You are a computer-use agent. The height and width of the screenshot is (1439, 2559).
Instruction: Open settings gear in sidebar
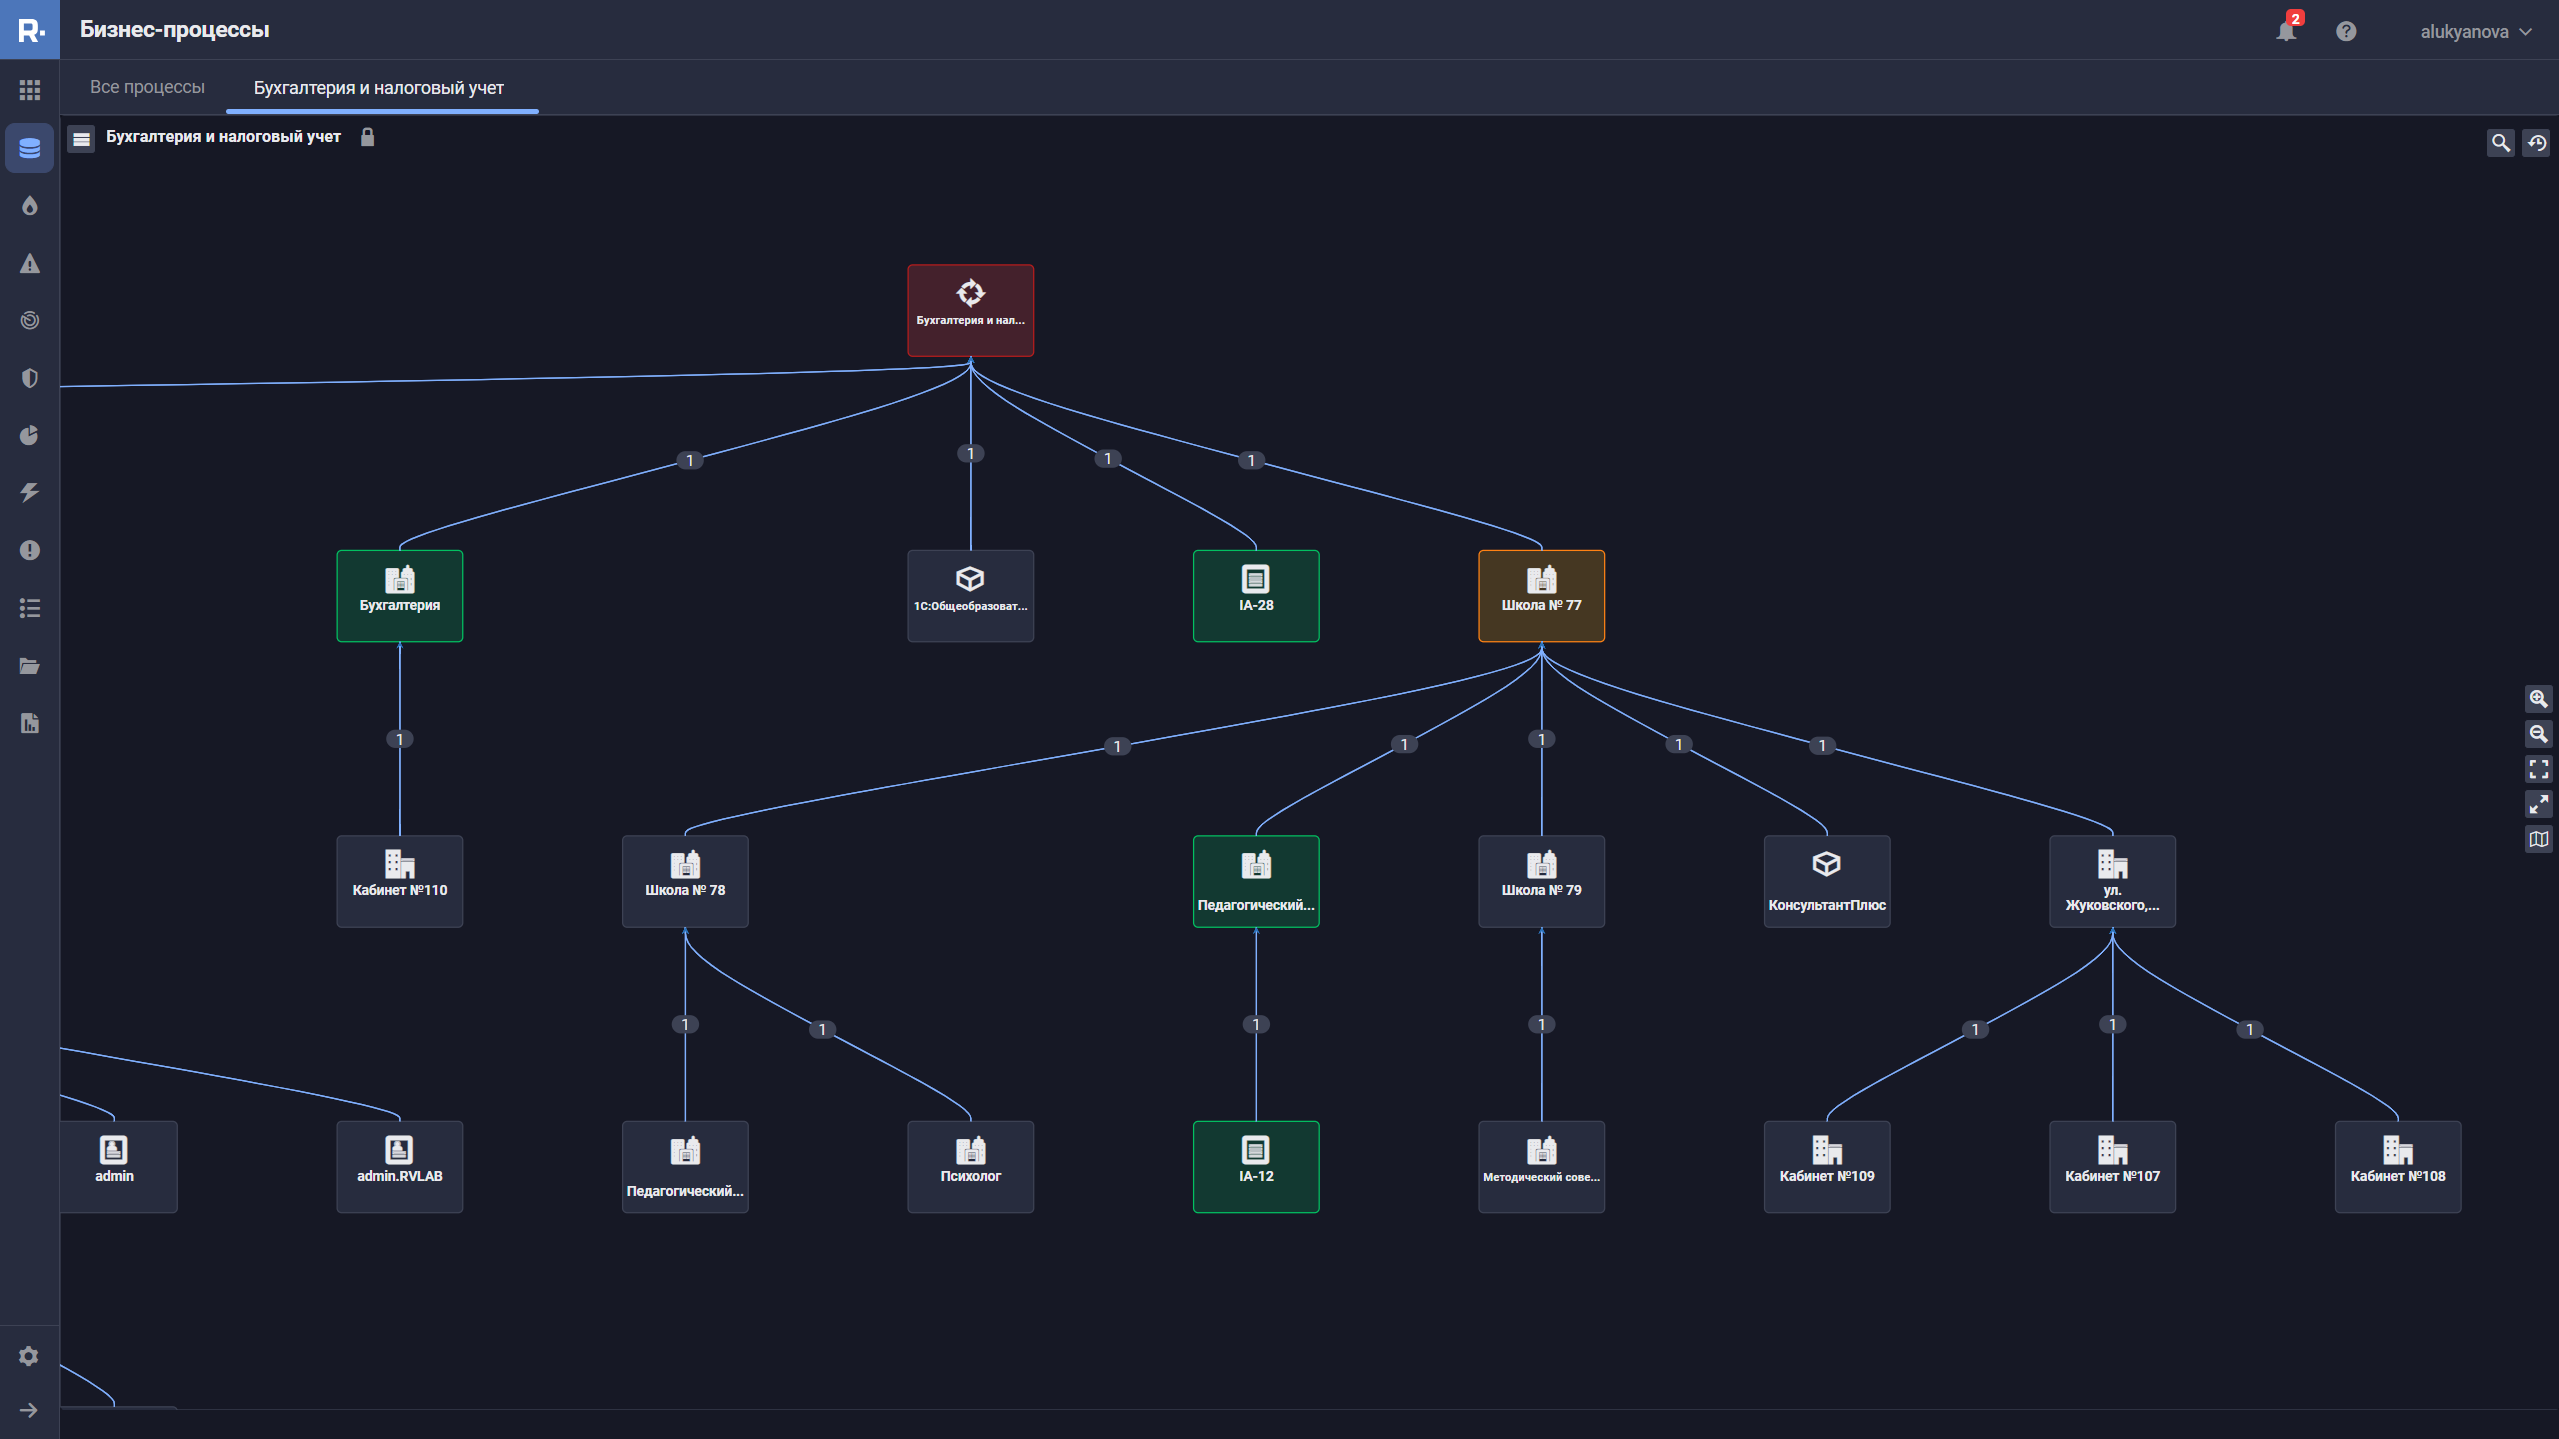point(29,1356)
